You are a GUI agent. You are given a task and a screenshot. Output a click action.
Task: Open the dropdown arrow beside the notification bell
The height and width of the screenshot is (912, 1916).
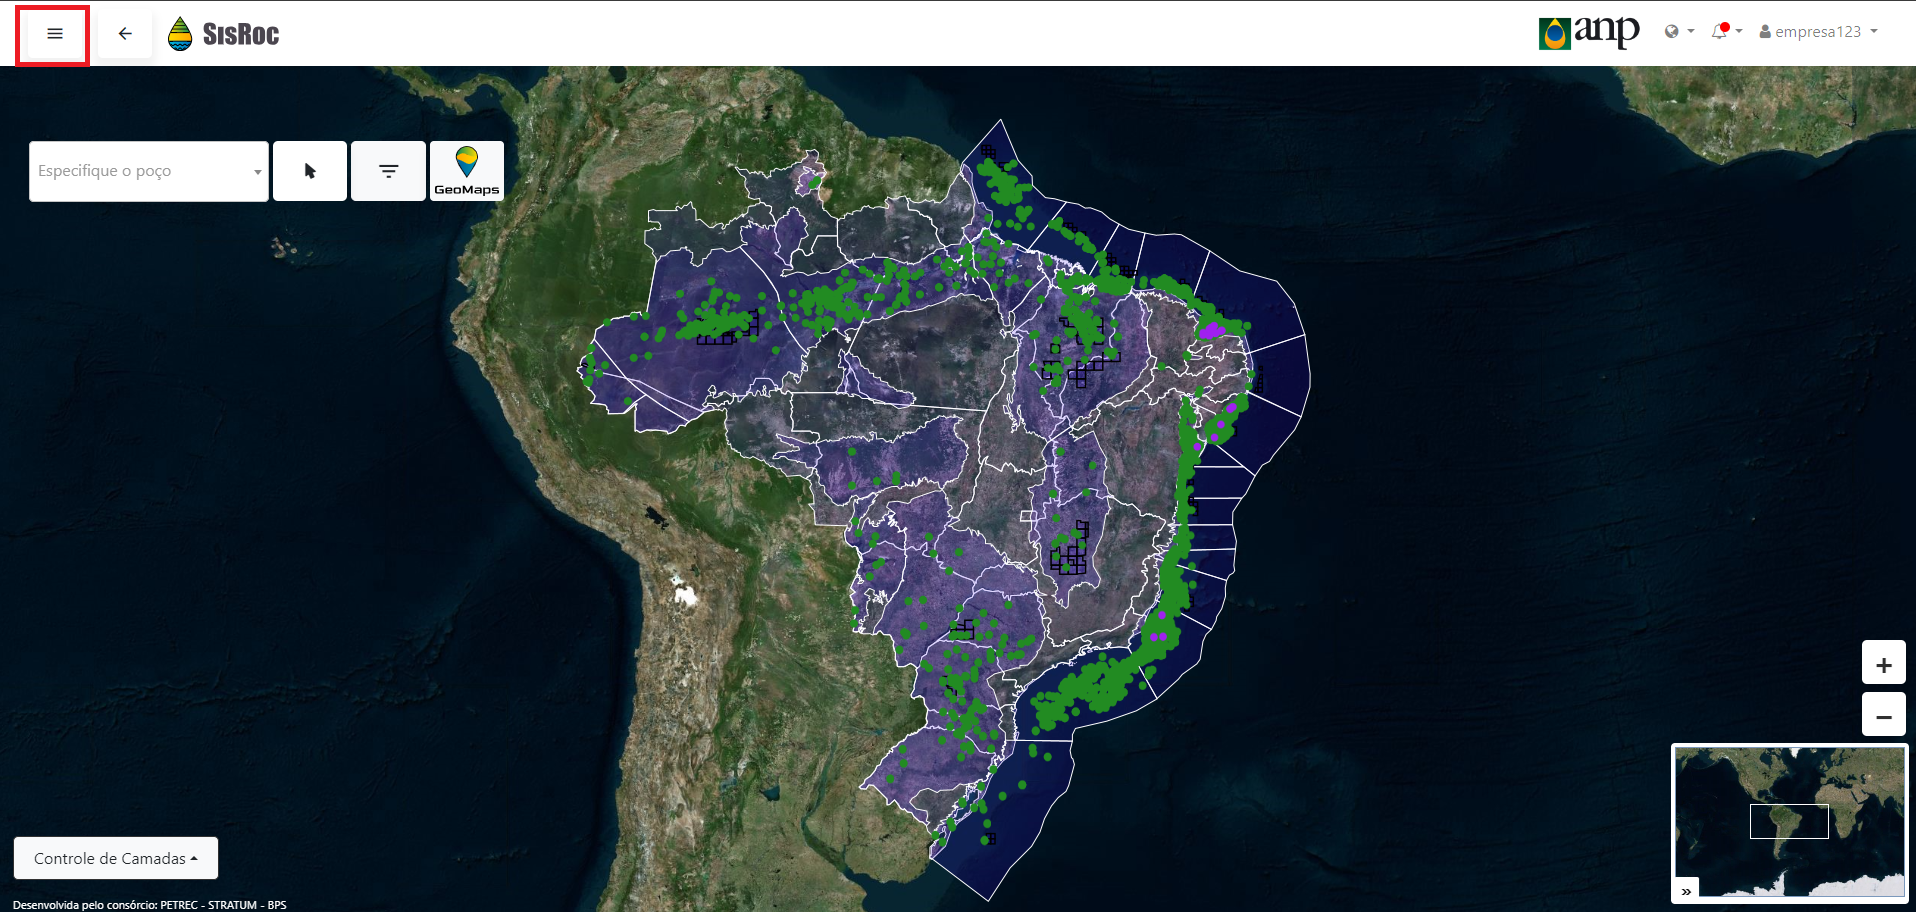coord(1739,31)
